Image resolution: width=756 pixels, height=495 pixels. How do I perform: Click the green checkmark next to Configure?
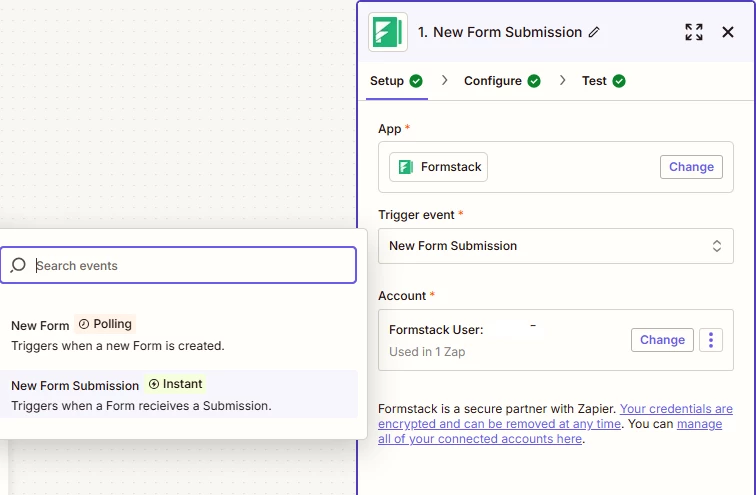534,81
